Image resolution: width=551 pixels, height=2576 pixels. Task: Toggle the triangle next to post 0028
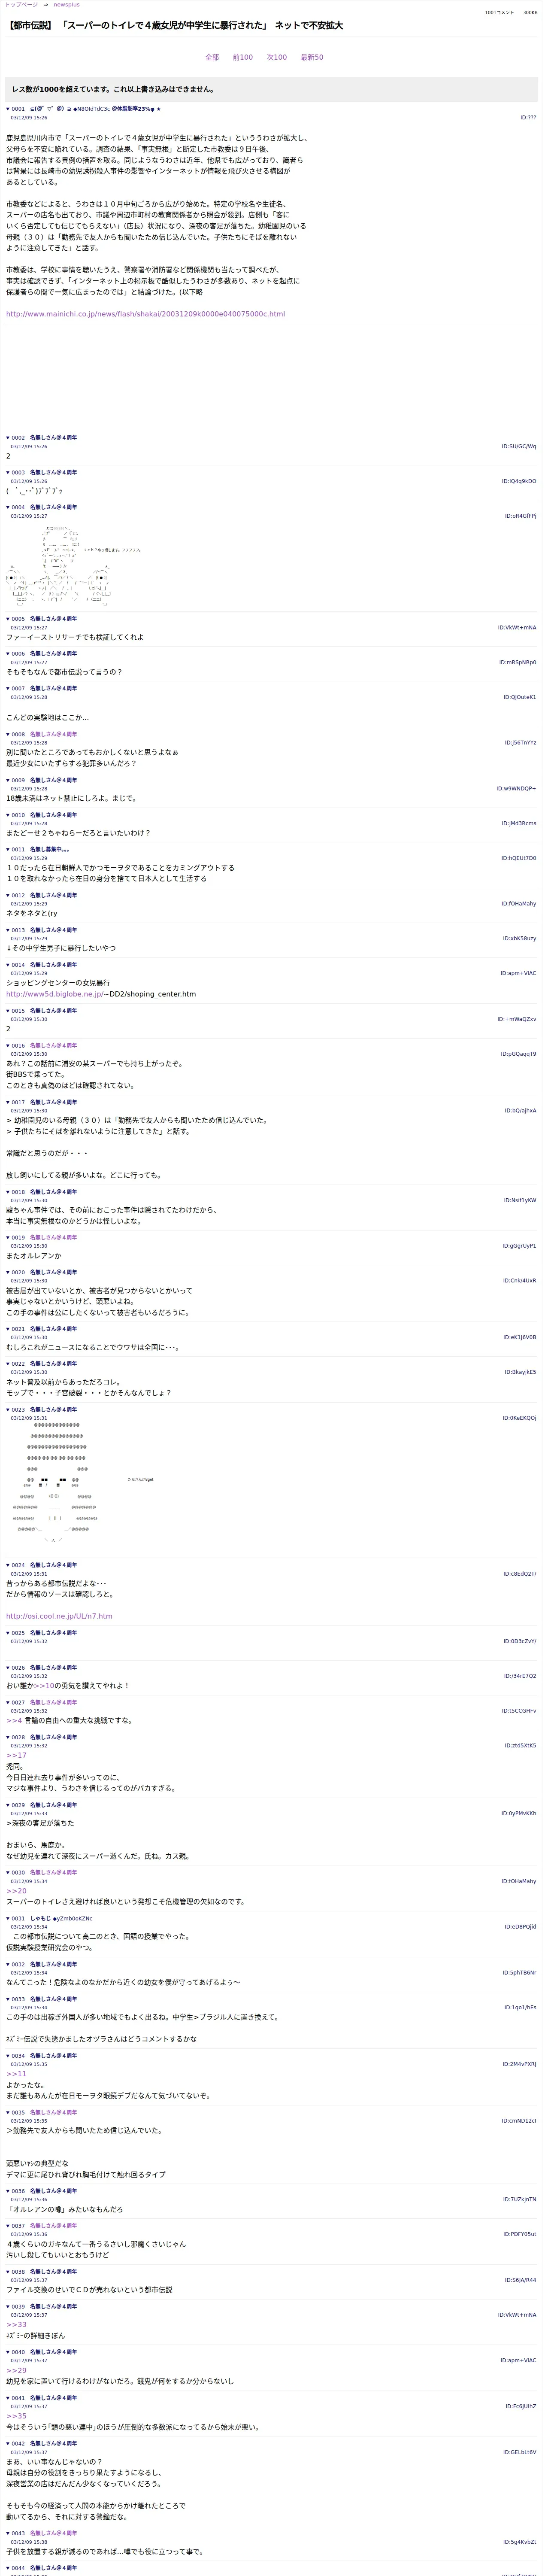pyautogui.click(x=8, y=1737)
